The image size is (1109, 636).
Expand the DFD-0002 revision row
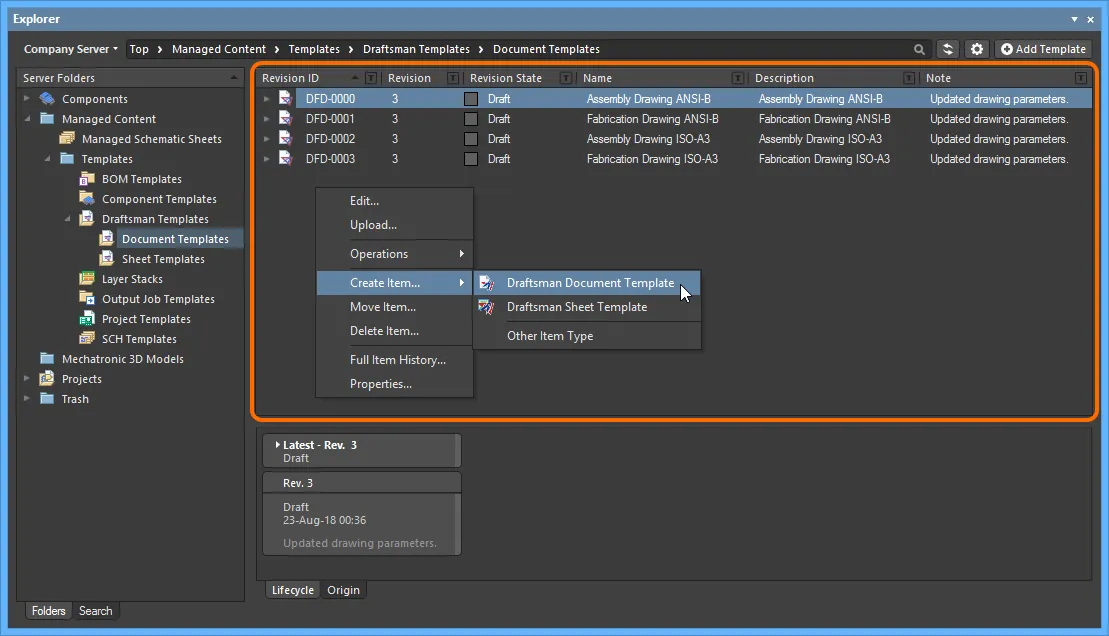tap(267, 139)
